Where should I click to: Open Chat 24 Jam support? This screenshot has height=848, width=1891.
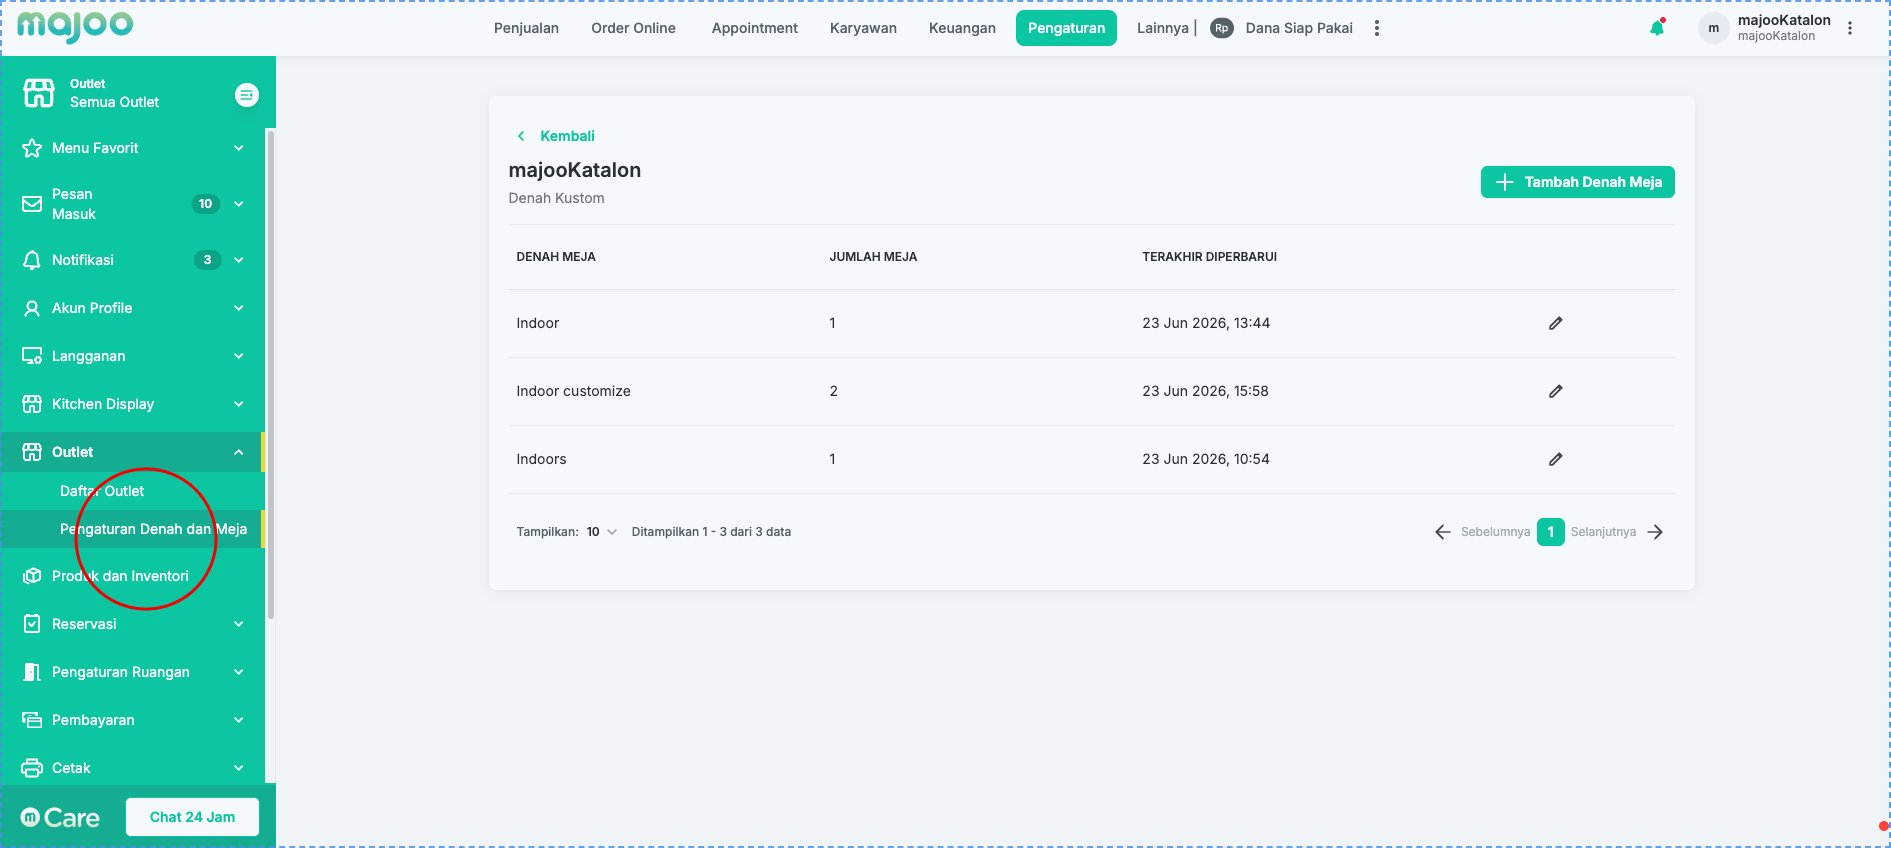[192, 817]
